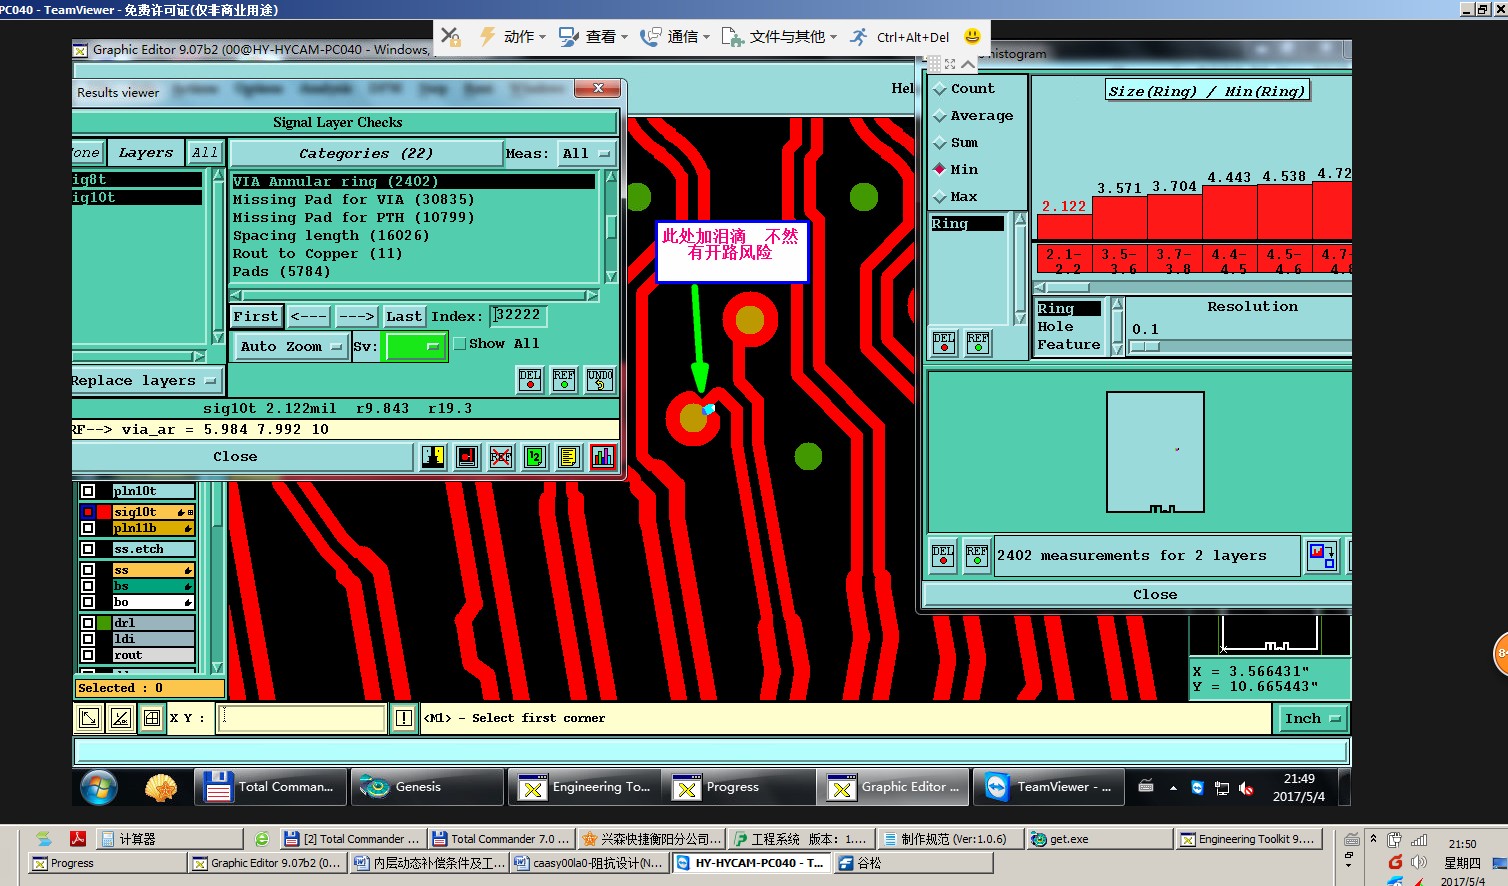Viewport: 1508px width, 886px height.
Task: Click the DEL icon under histogram Ring list
Action: pos(944,343)
